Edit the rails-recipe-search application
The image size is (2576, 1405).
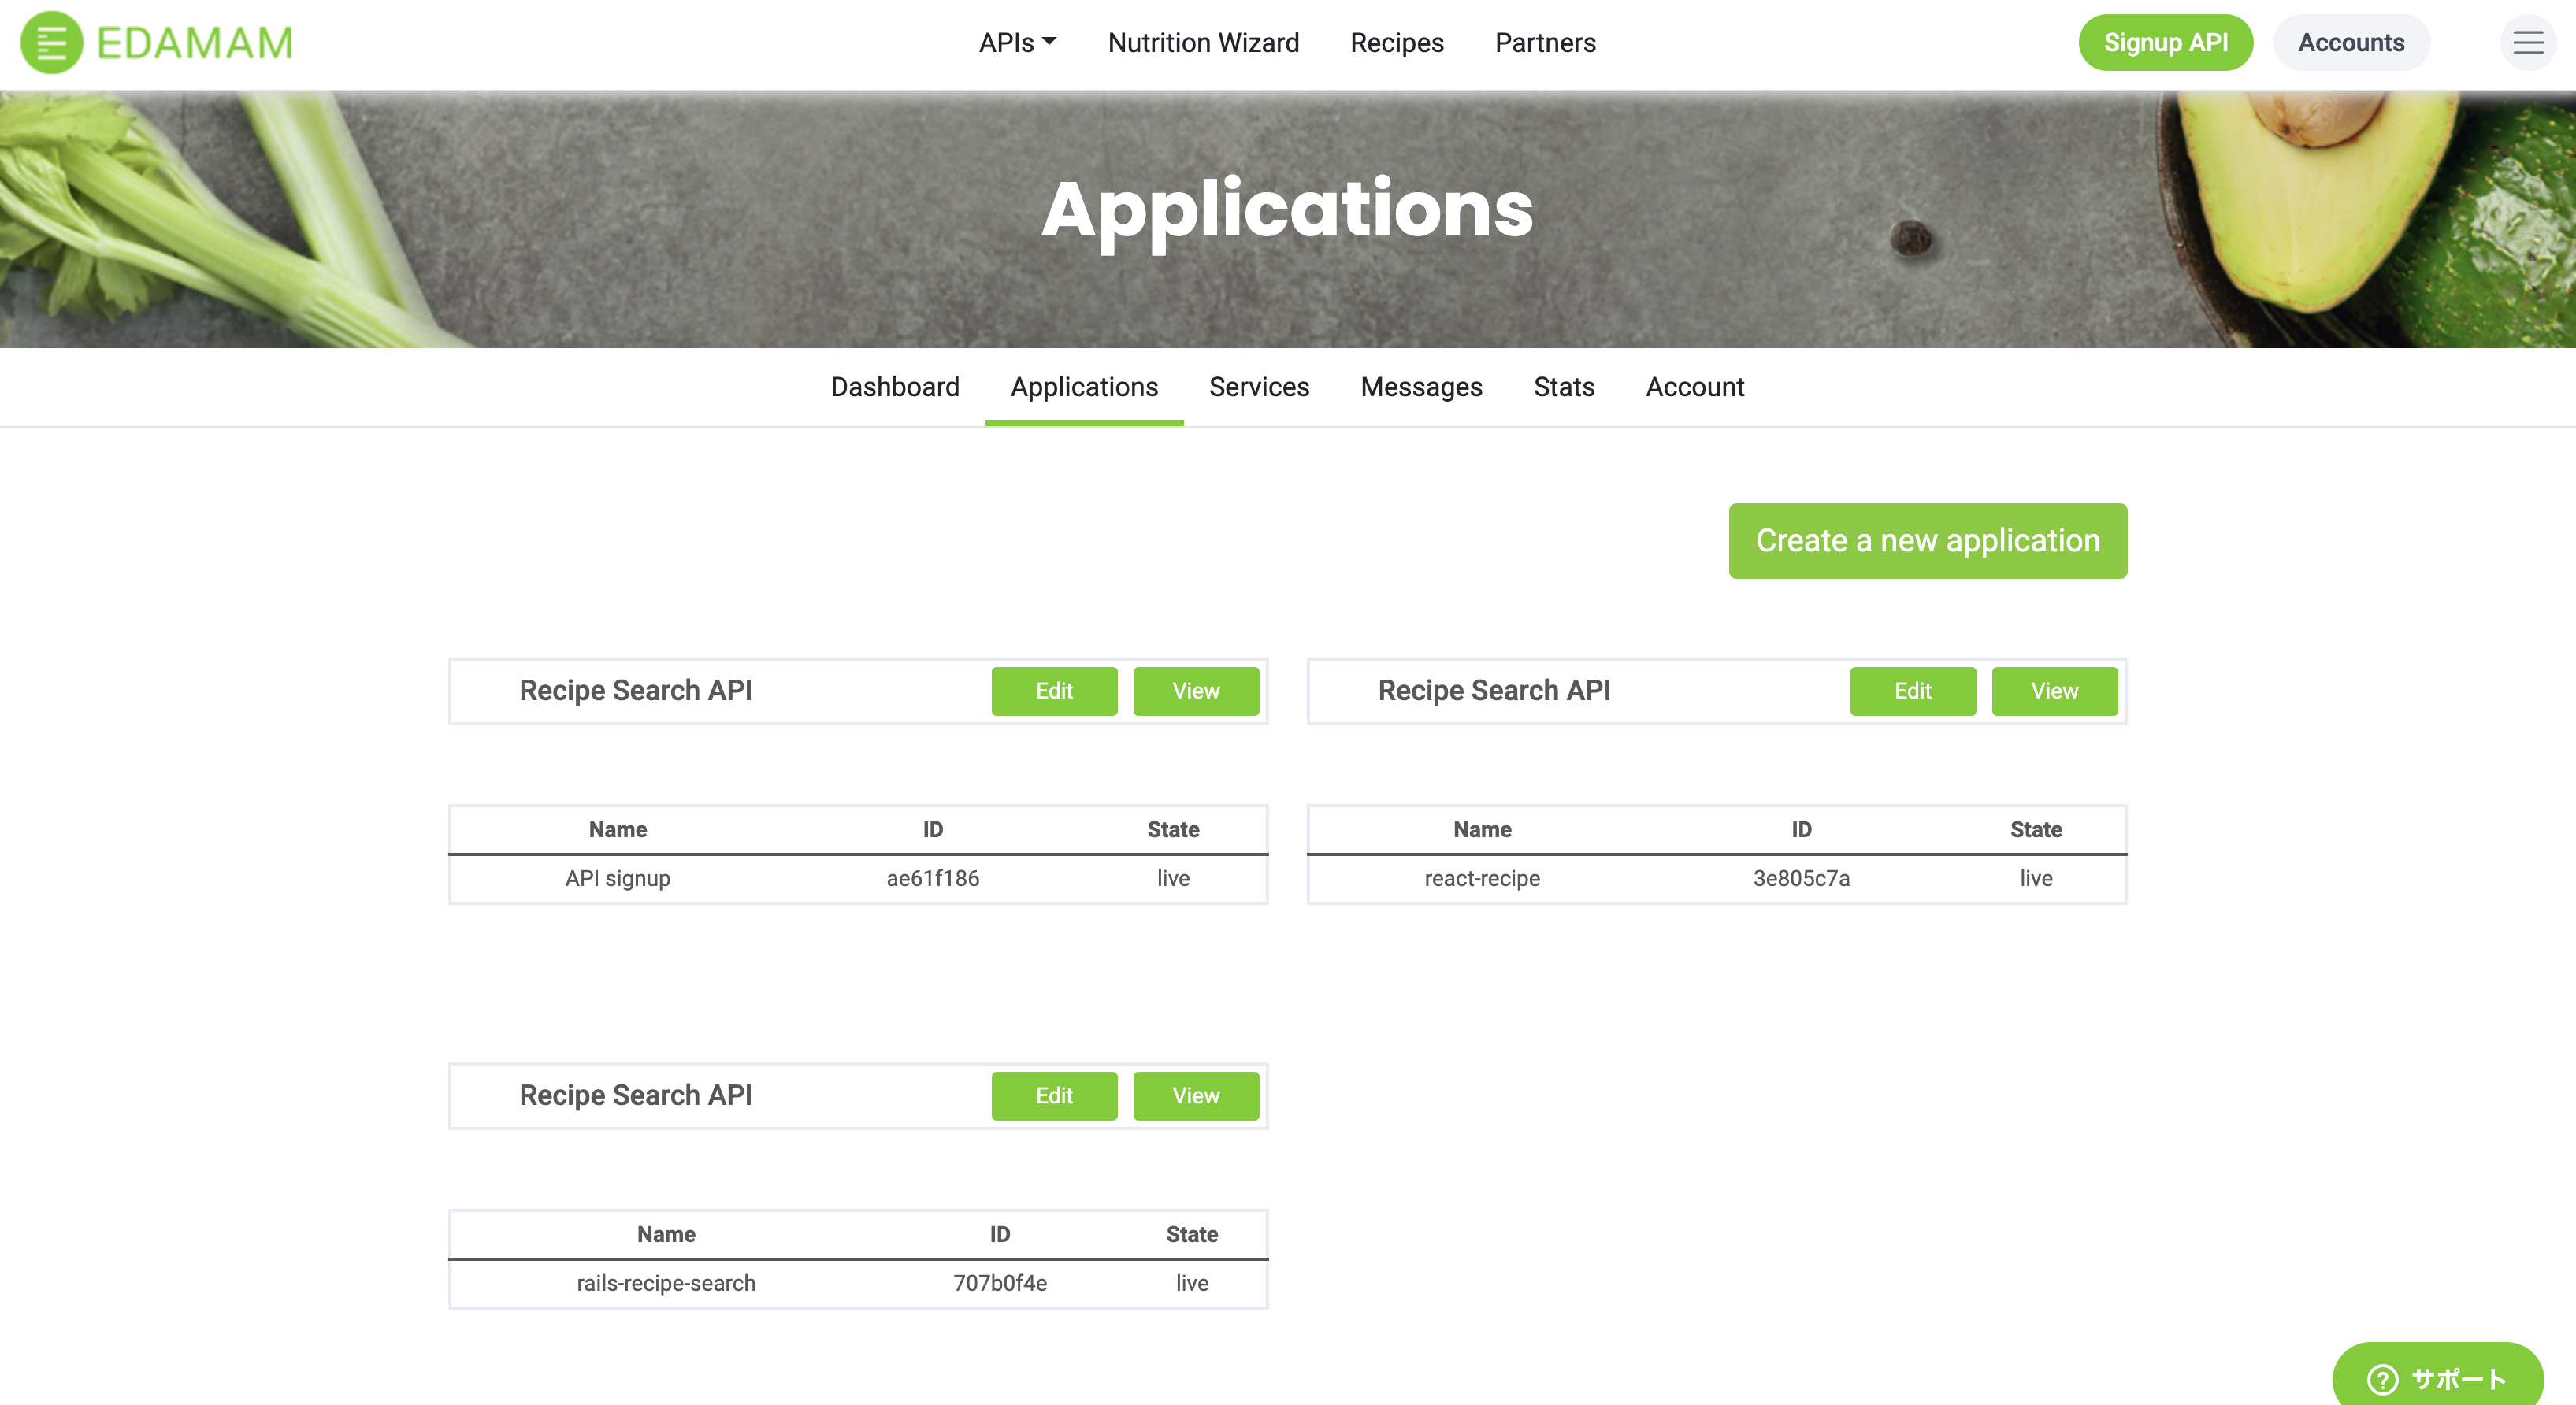[x=1053, y=1096]
